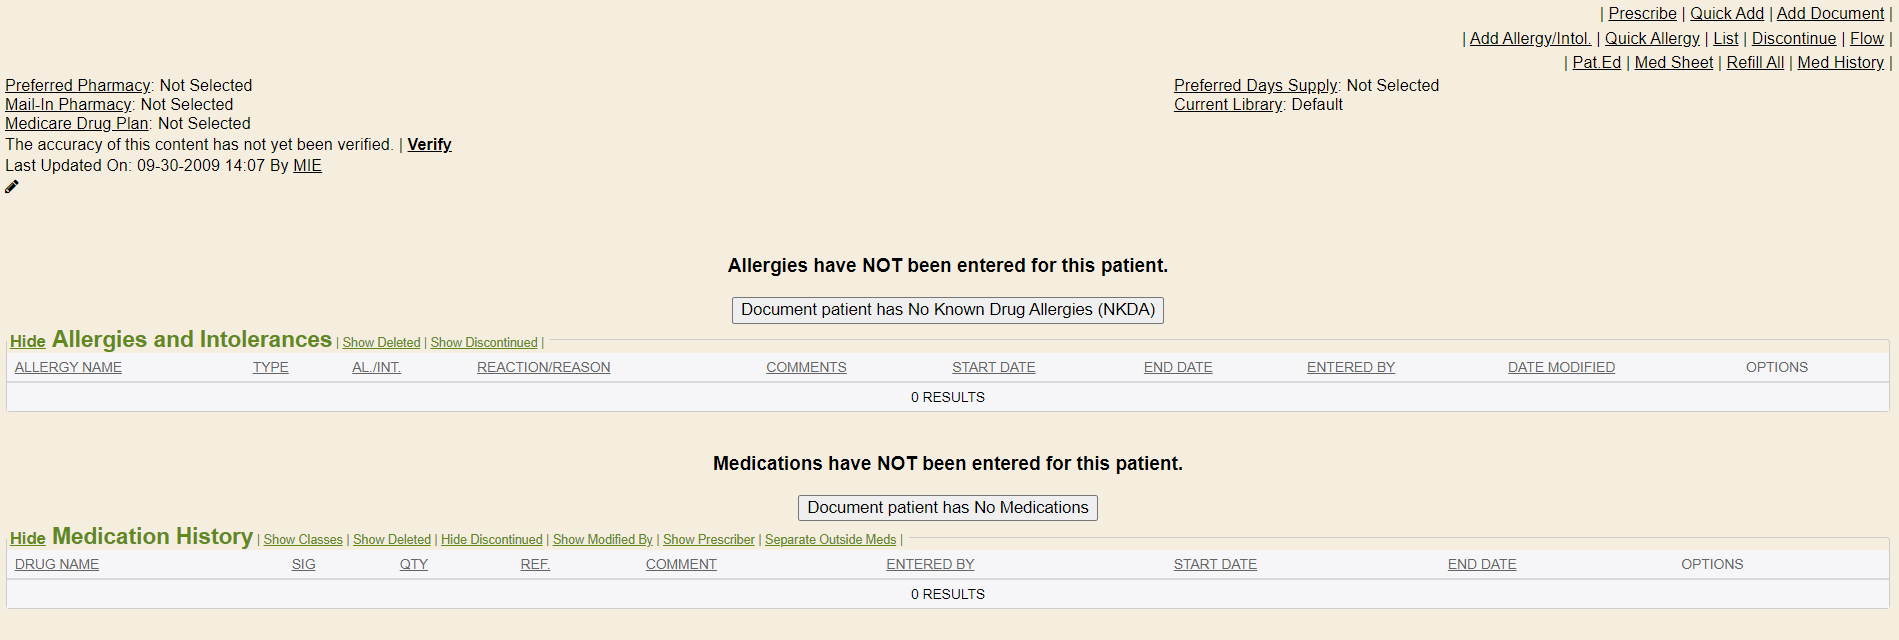
Task: Open Preferred Days Supply setting
Action: [x=1255, y=86]
